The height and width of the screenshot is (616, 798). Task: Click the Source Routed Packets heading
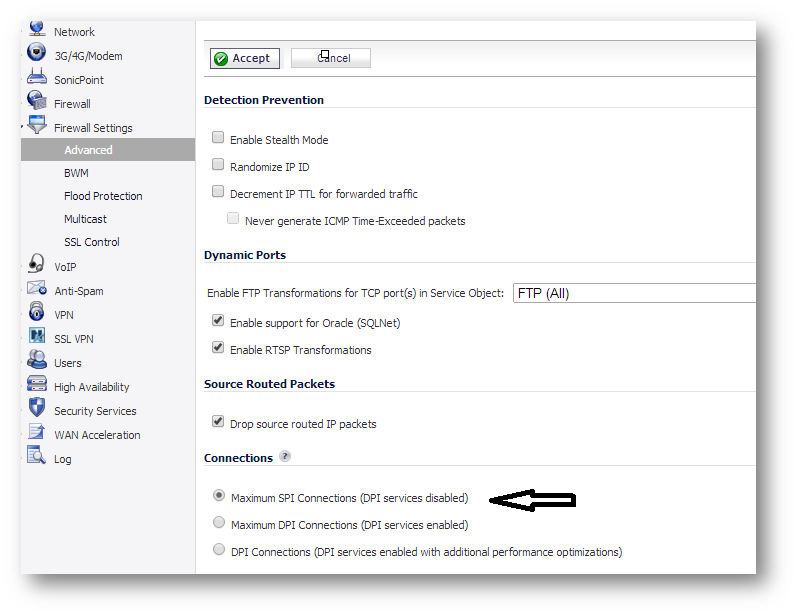(269, 384)
